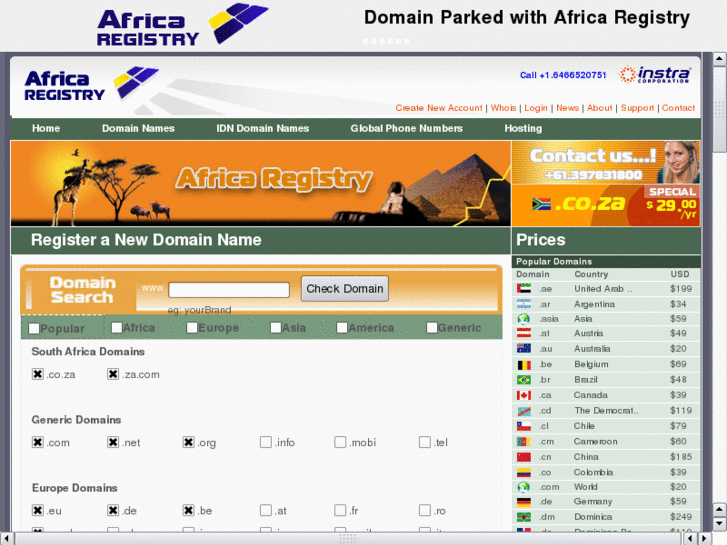Screen dimensions: 727x545
Task: Click the Check Domain button
Action: point(344,289)
